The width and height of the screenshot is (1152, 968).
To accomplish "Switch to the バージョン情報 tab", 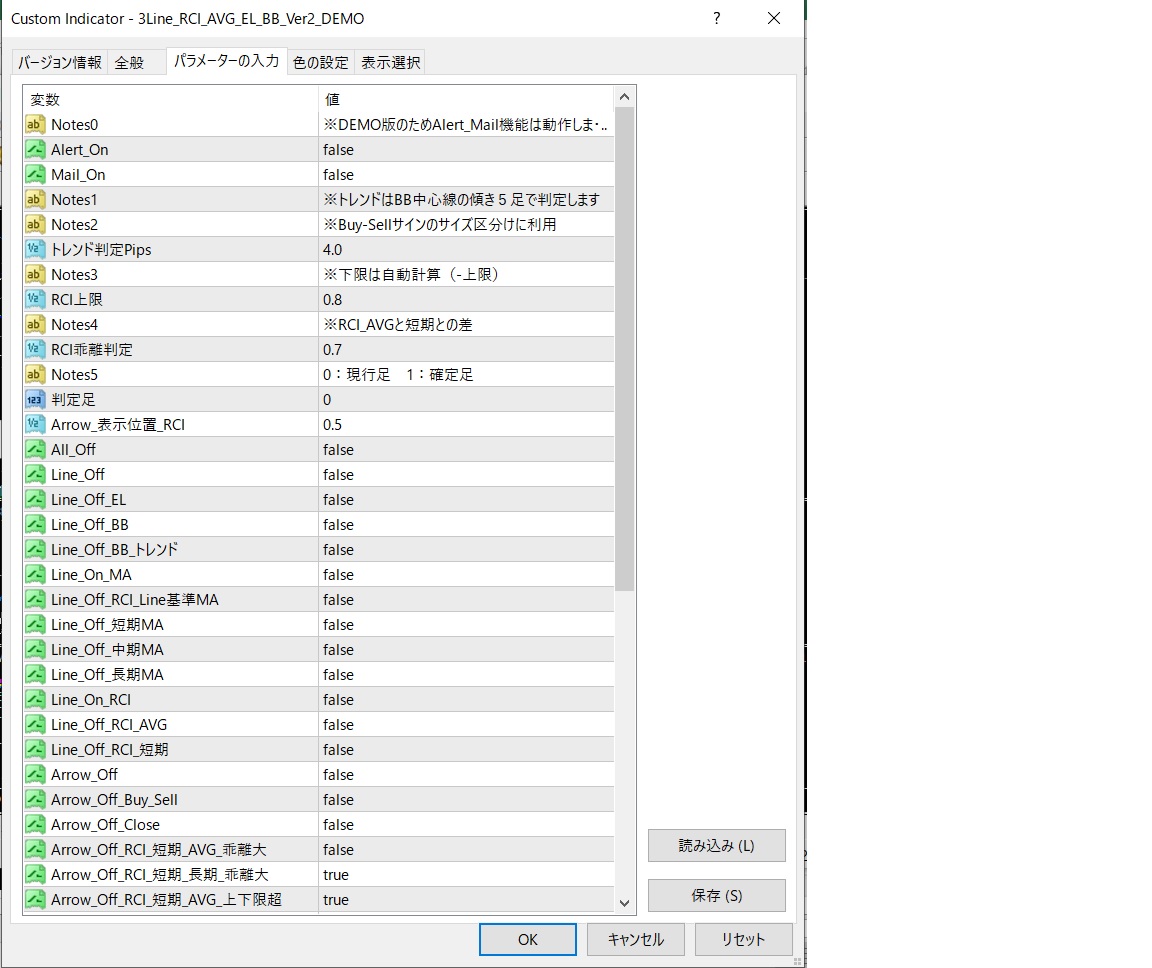I will [60, 62].
